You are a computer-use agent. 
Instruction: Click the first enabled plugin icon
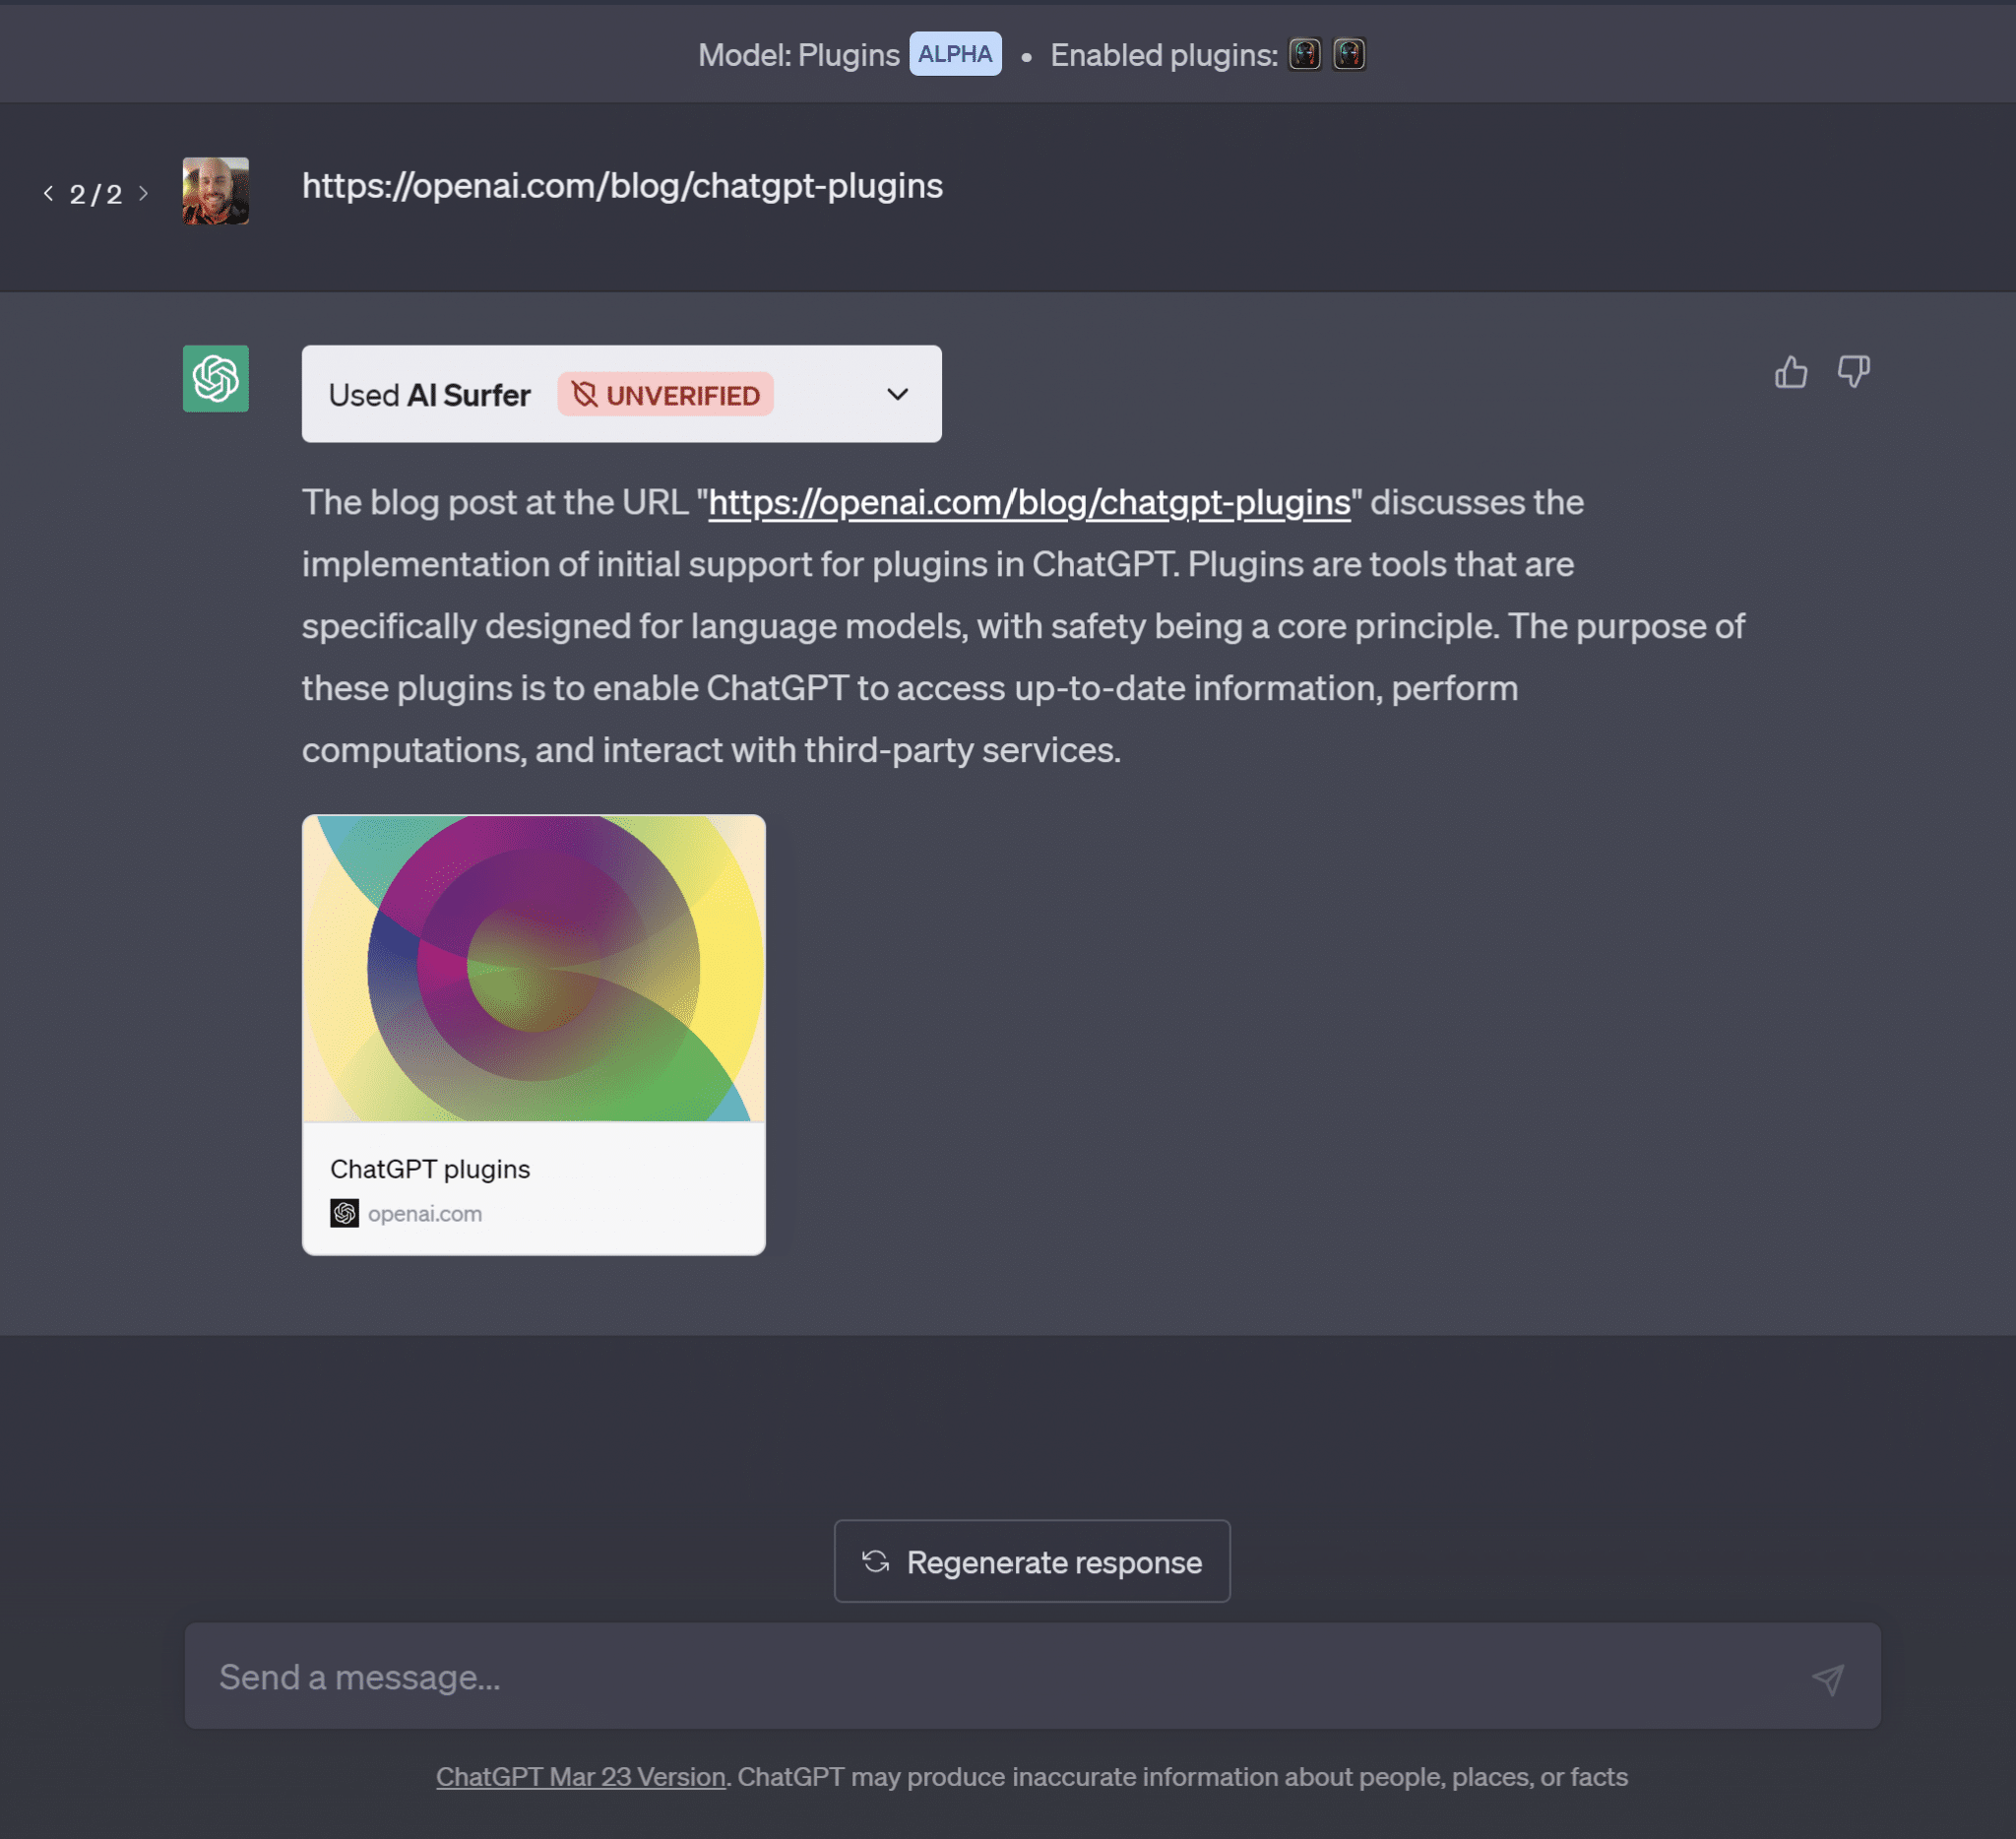click(1304, 53)
